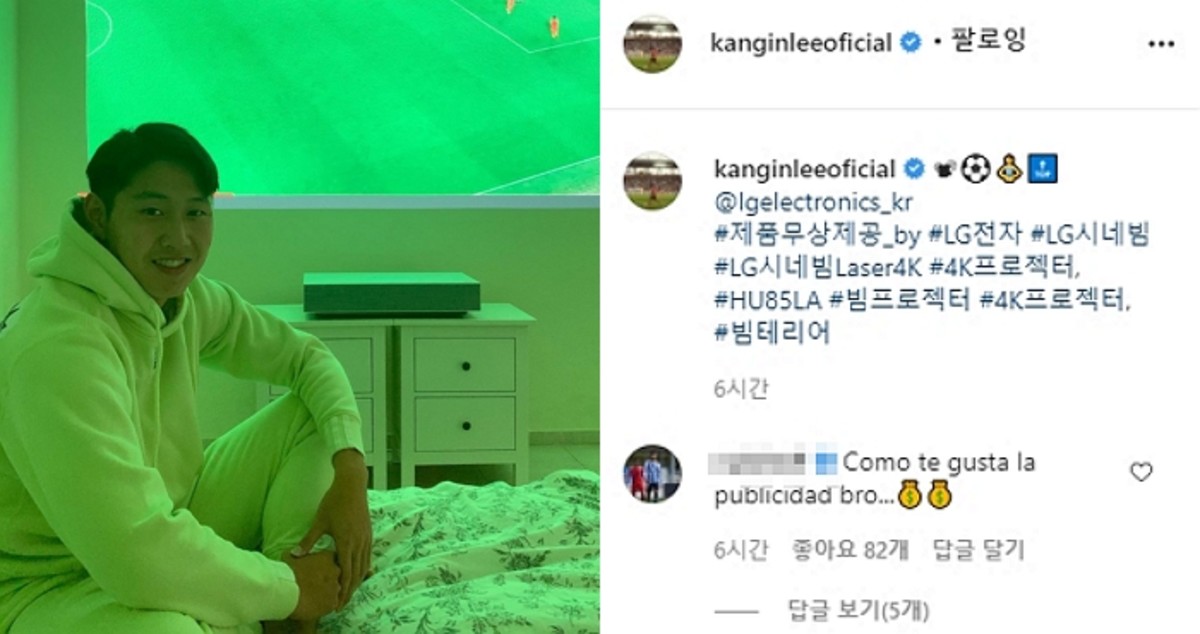
Task: Like the Spanish comment with heart icon
Action: coord(1141,473)
